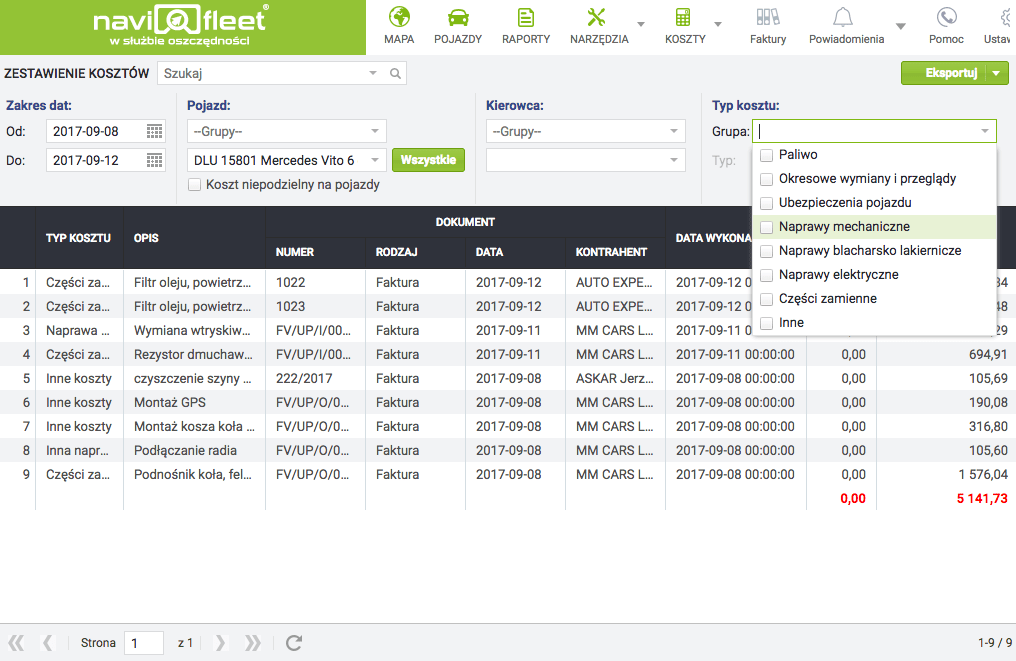Open the MAPA globe icon
Image resolution: width=1016 pixels, height=661 pixels.
tap(399, 17)
